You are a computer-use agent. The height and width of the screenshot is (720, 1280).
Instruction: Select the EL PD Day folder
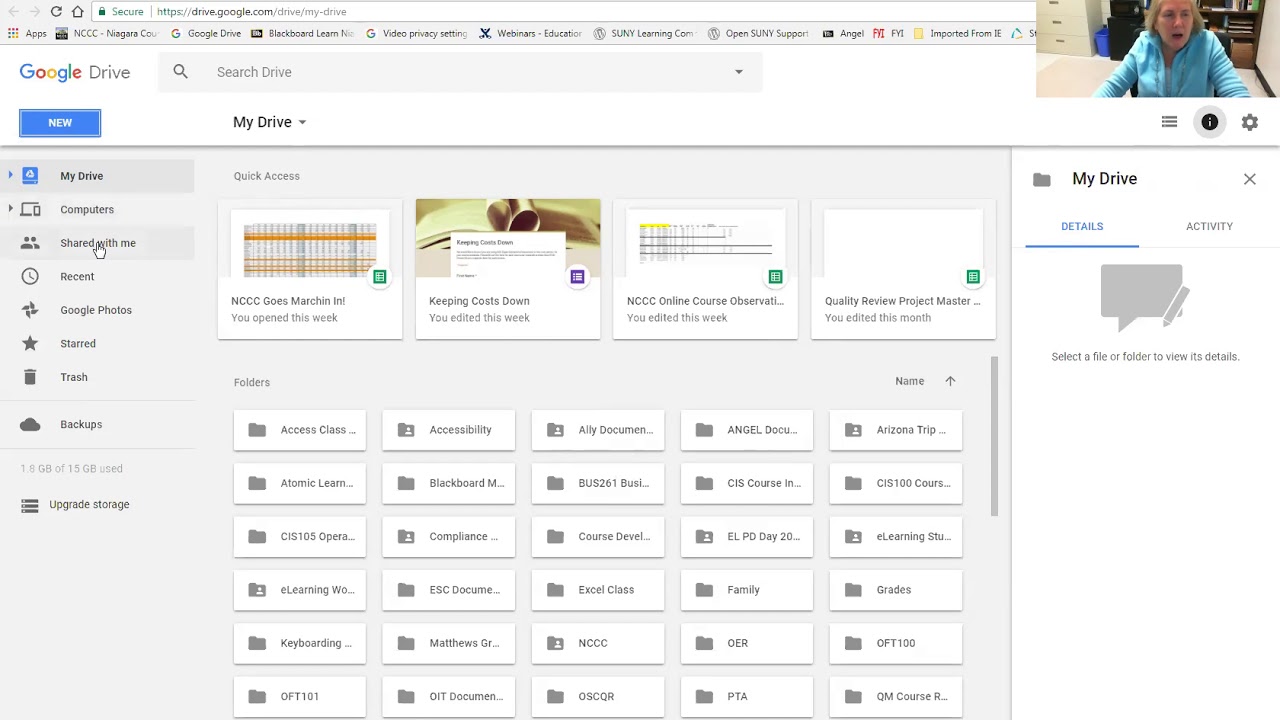coord(747,537)
